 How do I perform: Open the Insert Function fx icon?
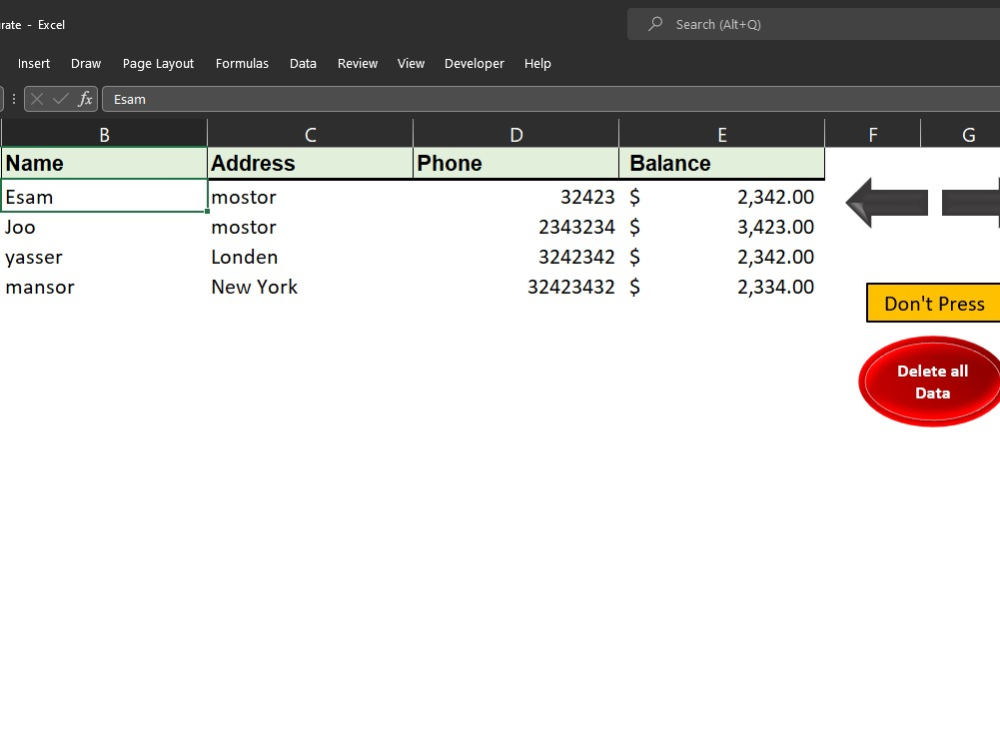click(85, 99)
